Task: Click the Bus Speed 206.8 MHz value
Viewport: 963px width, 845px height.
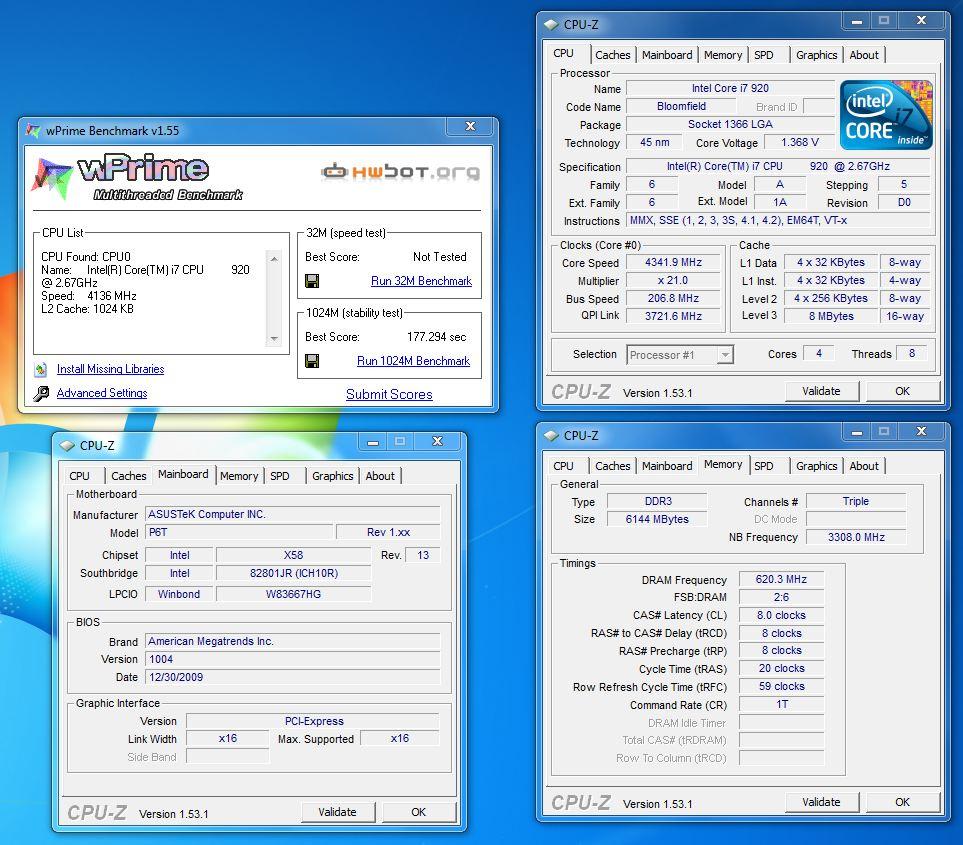Action: [x=673, y=298]
